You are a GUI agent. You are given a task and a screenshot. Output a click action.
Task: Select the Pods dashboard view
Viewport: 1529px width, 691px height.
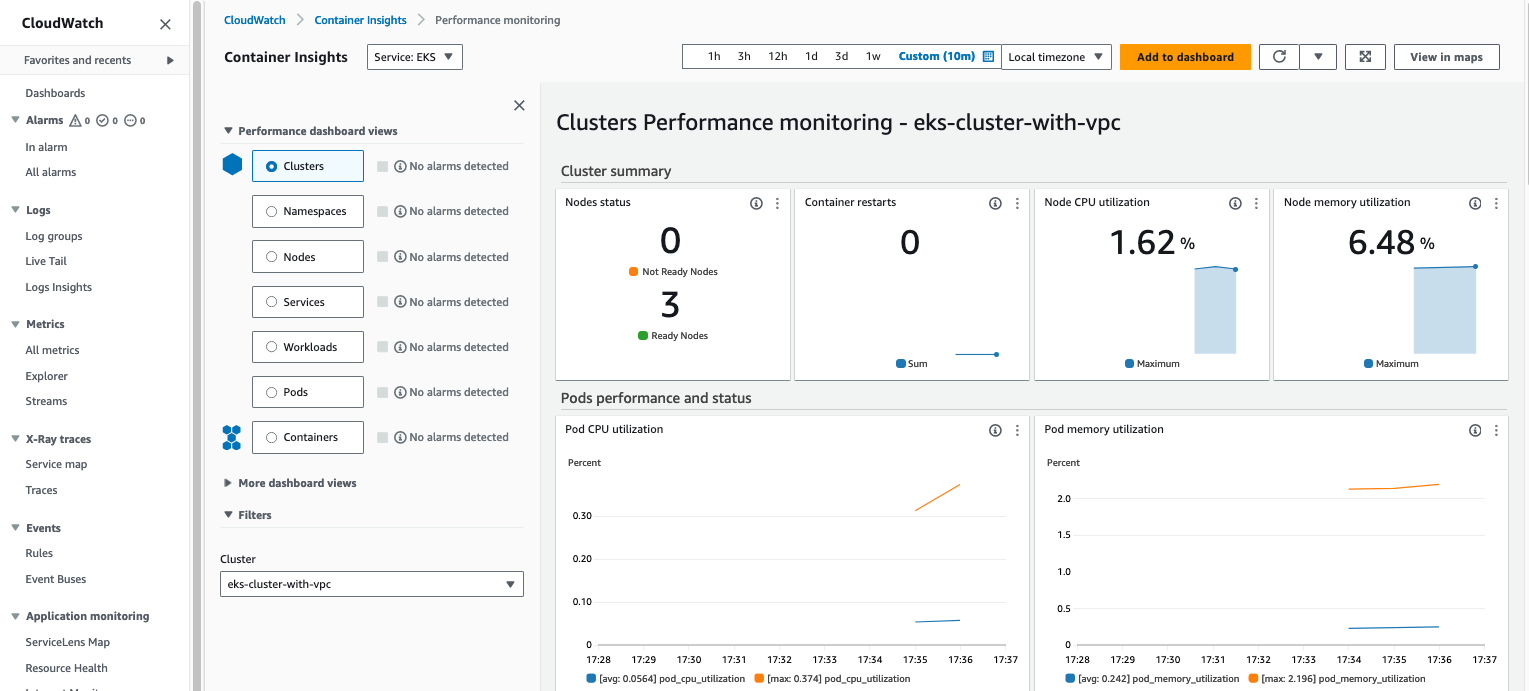coord(308,392)
